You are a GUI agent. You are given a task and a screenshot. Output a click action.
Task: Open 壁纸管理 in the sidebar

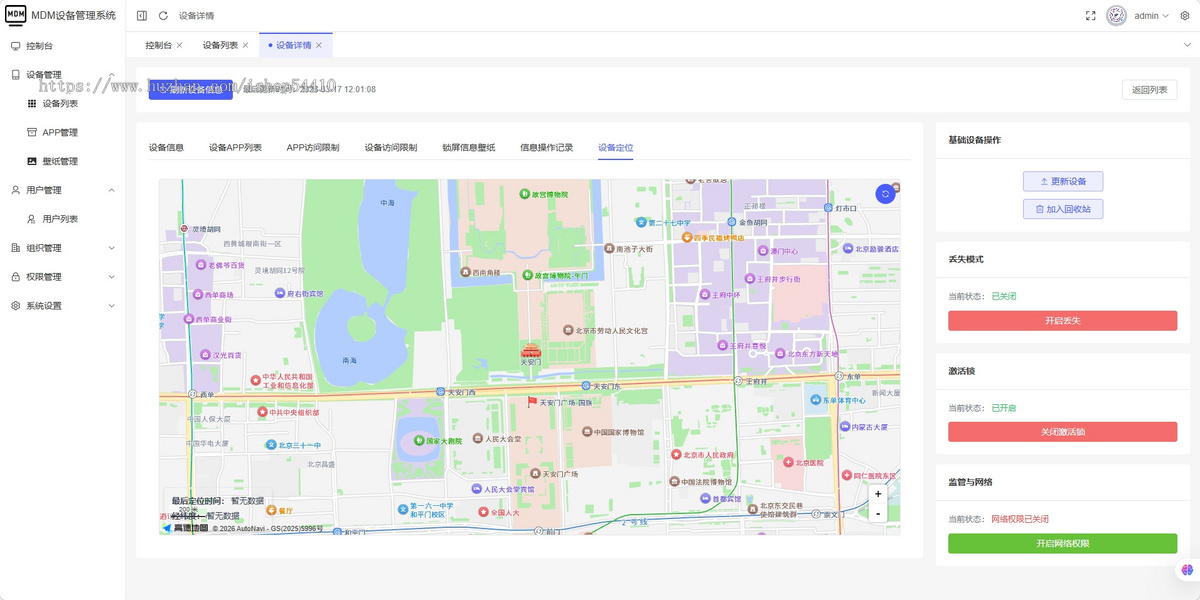(62, 161)
